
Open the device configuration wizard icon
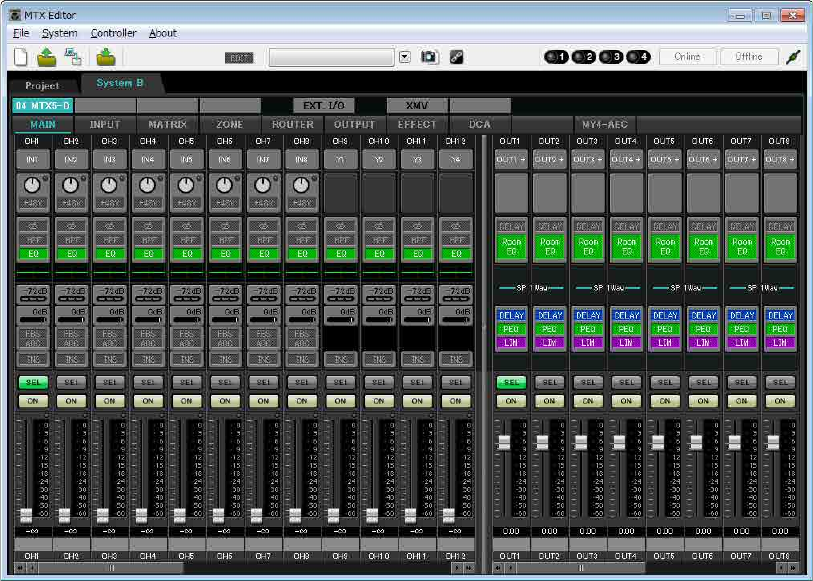coord(73,56)
